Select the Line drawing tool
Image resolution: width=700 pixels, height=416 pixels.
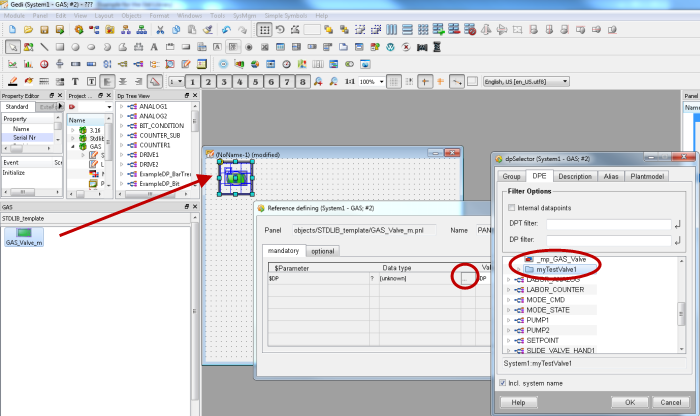click(45, 47)
